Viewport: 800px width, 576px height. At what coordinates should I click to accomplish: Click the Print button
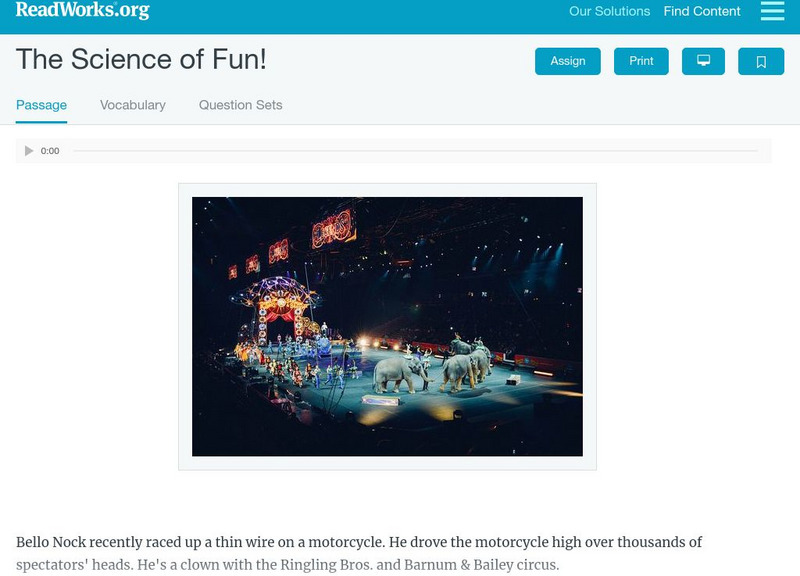641,61
